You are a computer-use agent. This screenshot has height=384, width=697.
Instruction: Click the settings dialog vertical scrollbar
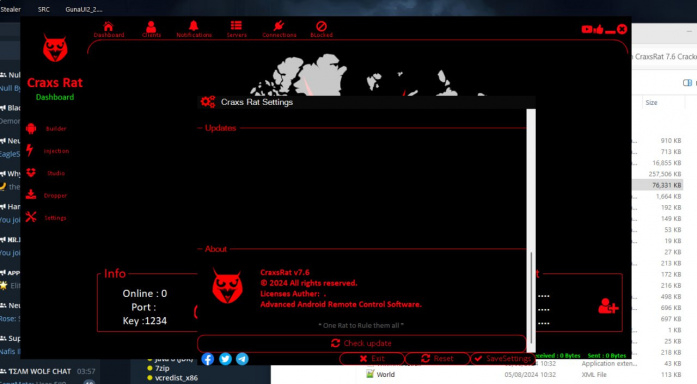pos(531,230)
